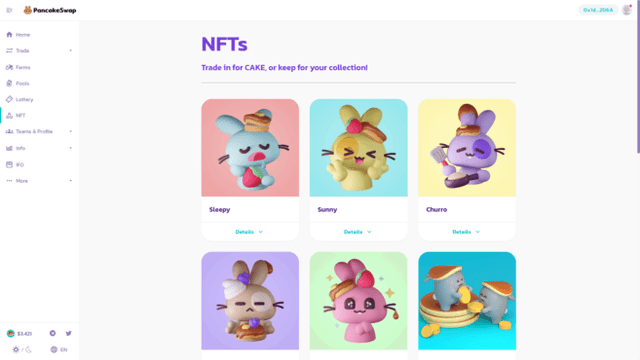
Task: Open the Twitter bird icon
Action: click(x=69, y=333)
